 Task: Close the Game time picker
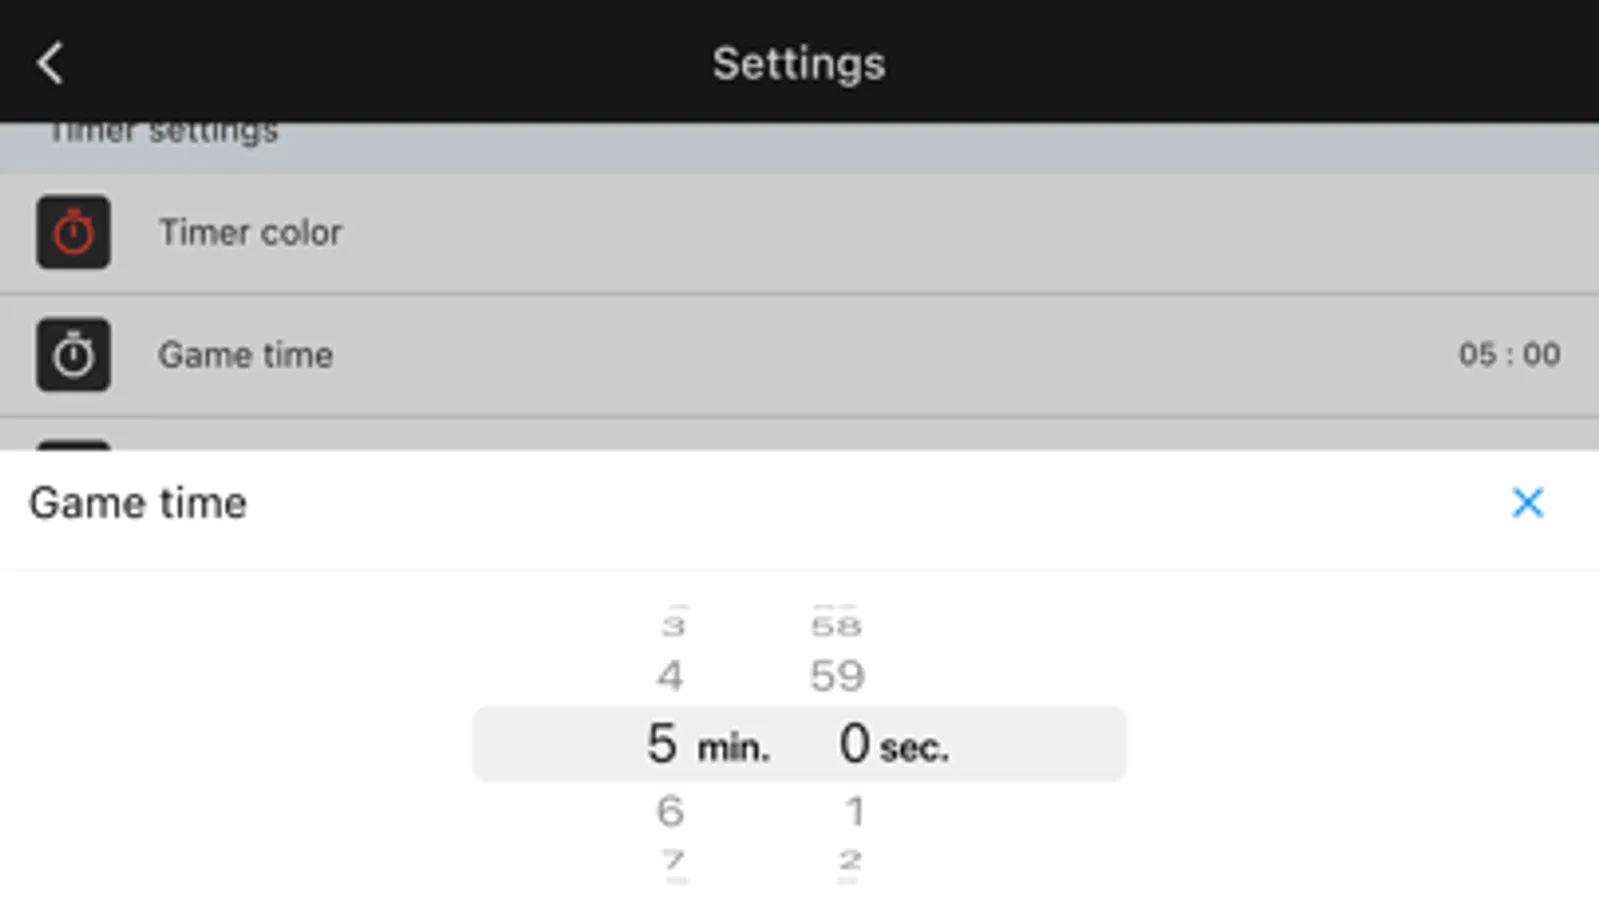(1527, 502)
